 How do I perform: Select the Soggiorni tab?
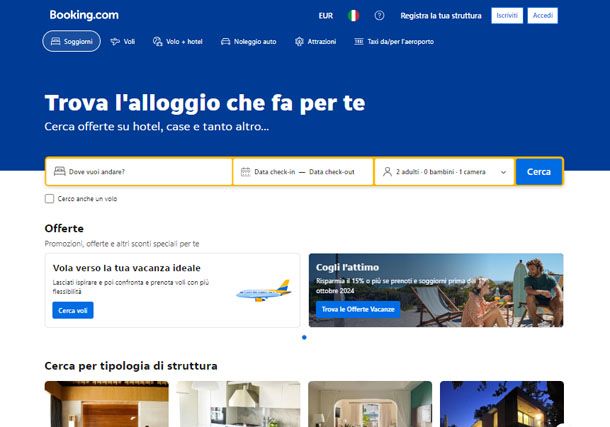72,41
